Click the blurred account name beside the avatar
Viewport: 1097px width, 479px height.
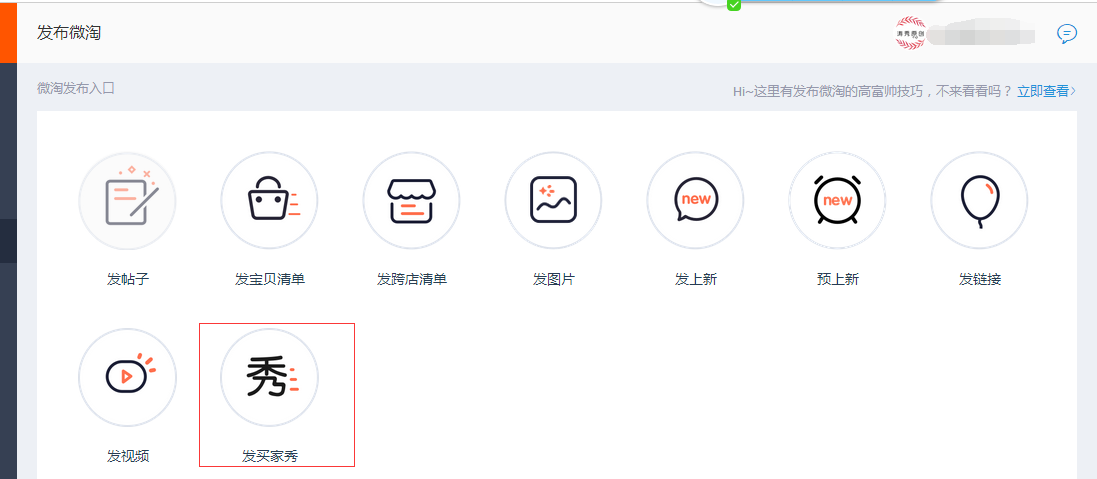[980, 35]
